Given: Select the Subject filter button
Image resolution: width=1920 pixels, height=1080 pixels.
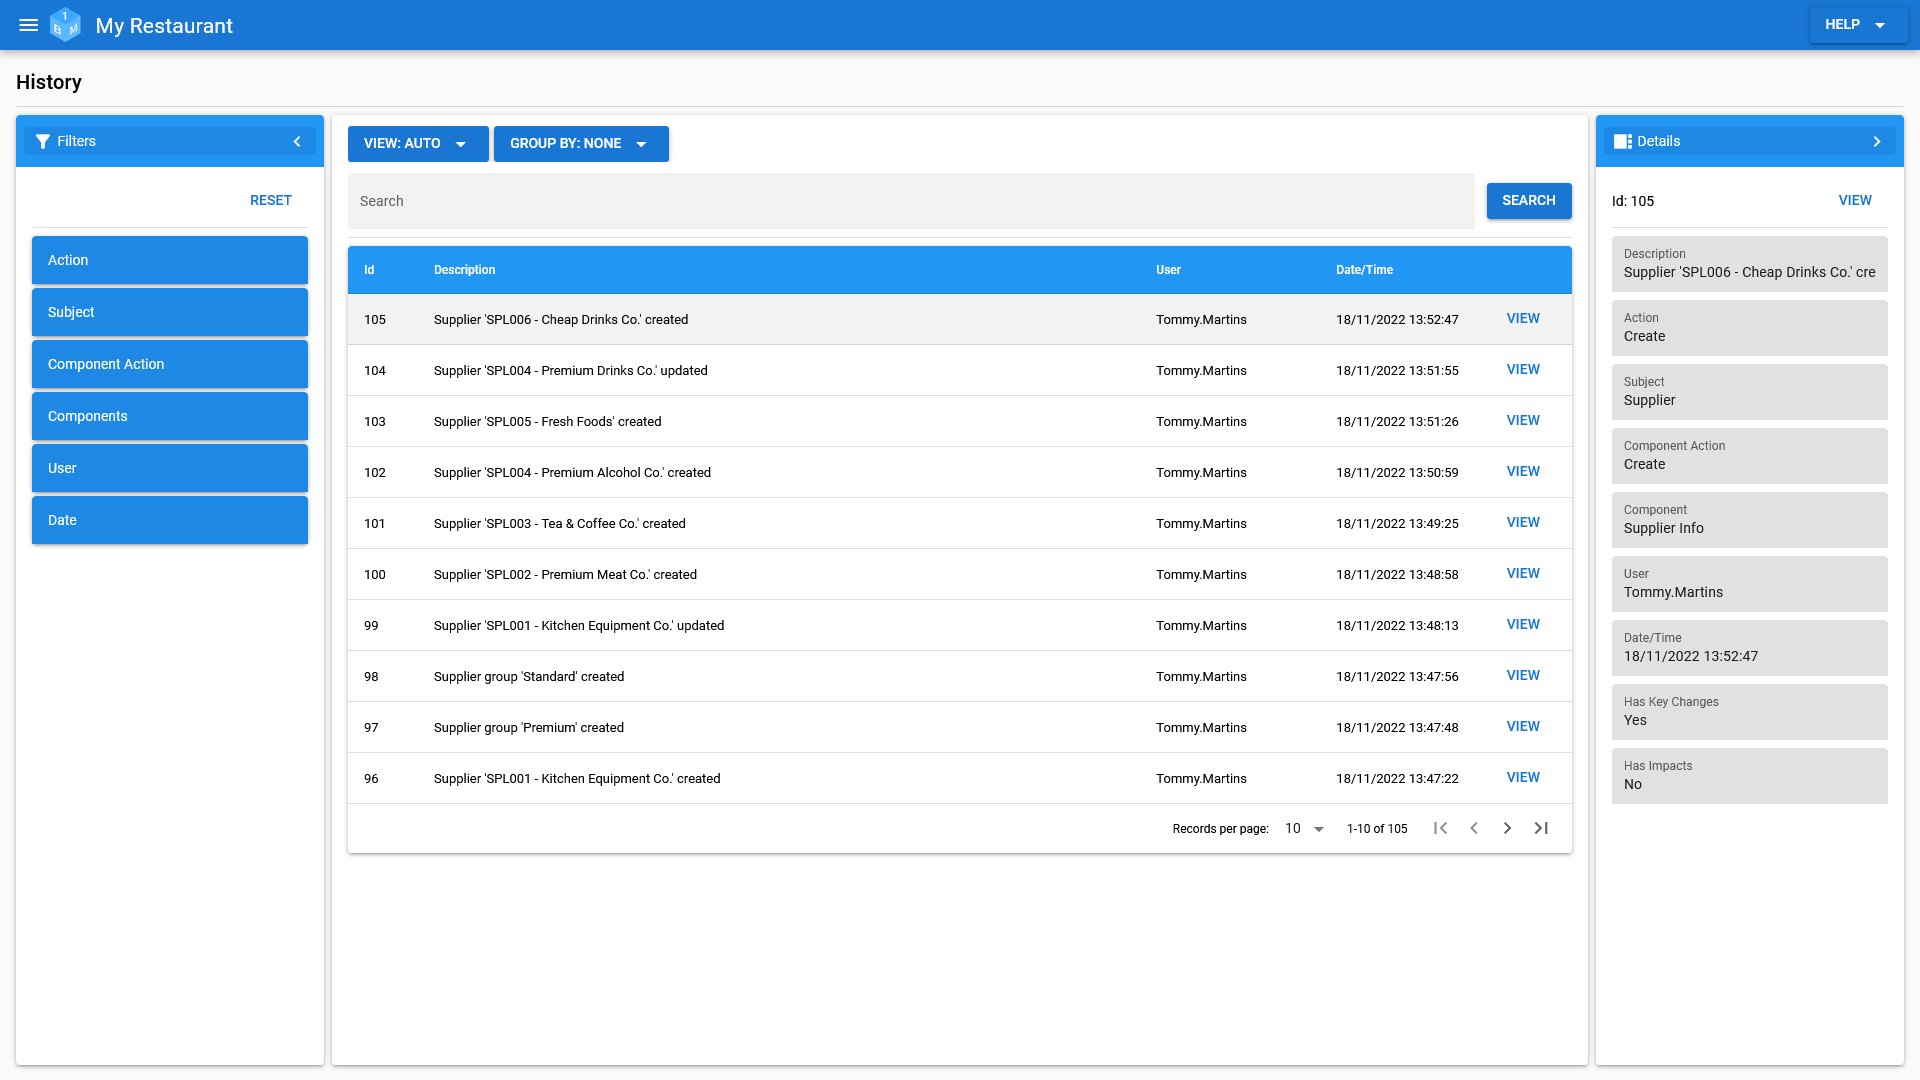Looking at the screenshot, I should point(169,311).
